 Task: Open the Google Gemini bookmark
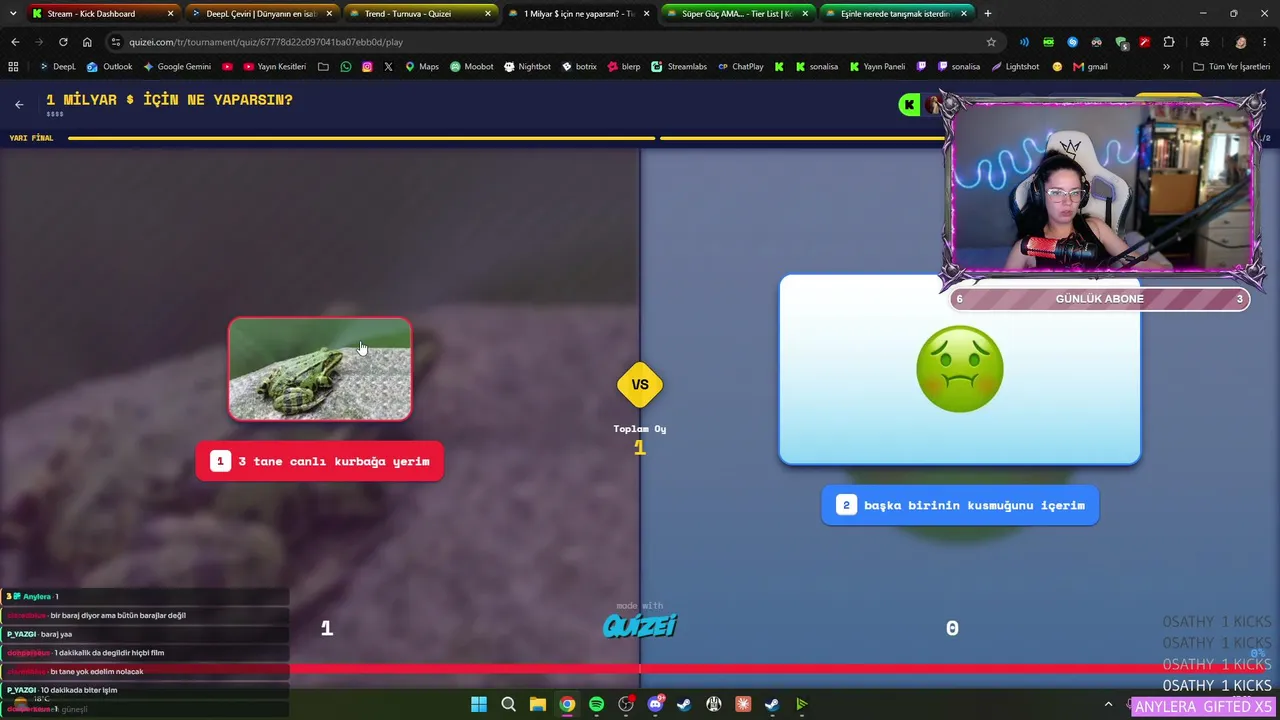[x=177, y=67]
